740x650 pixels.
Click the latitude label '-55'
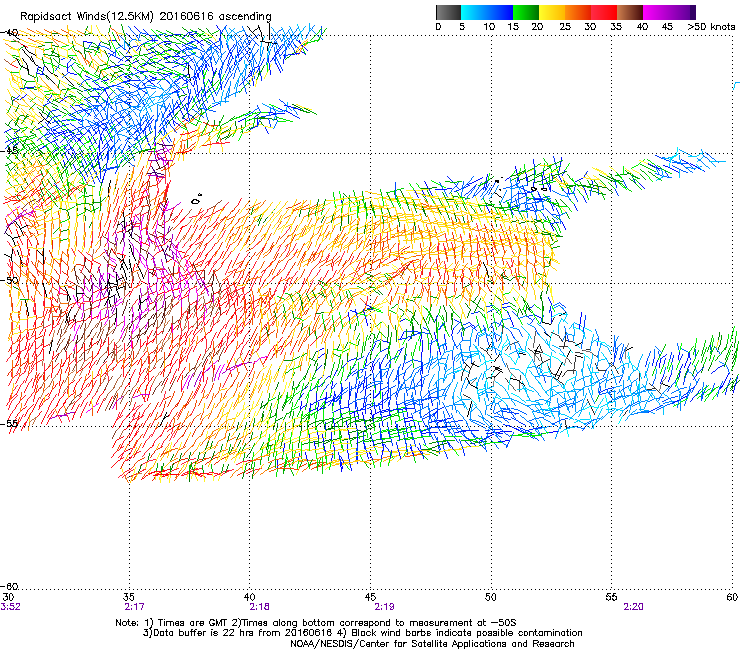click(10, 423)
